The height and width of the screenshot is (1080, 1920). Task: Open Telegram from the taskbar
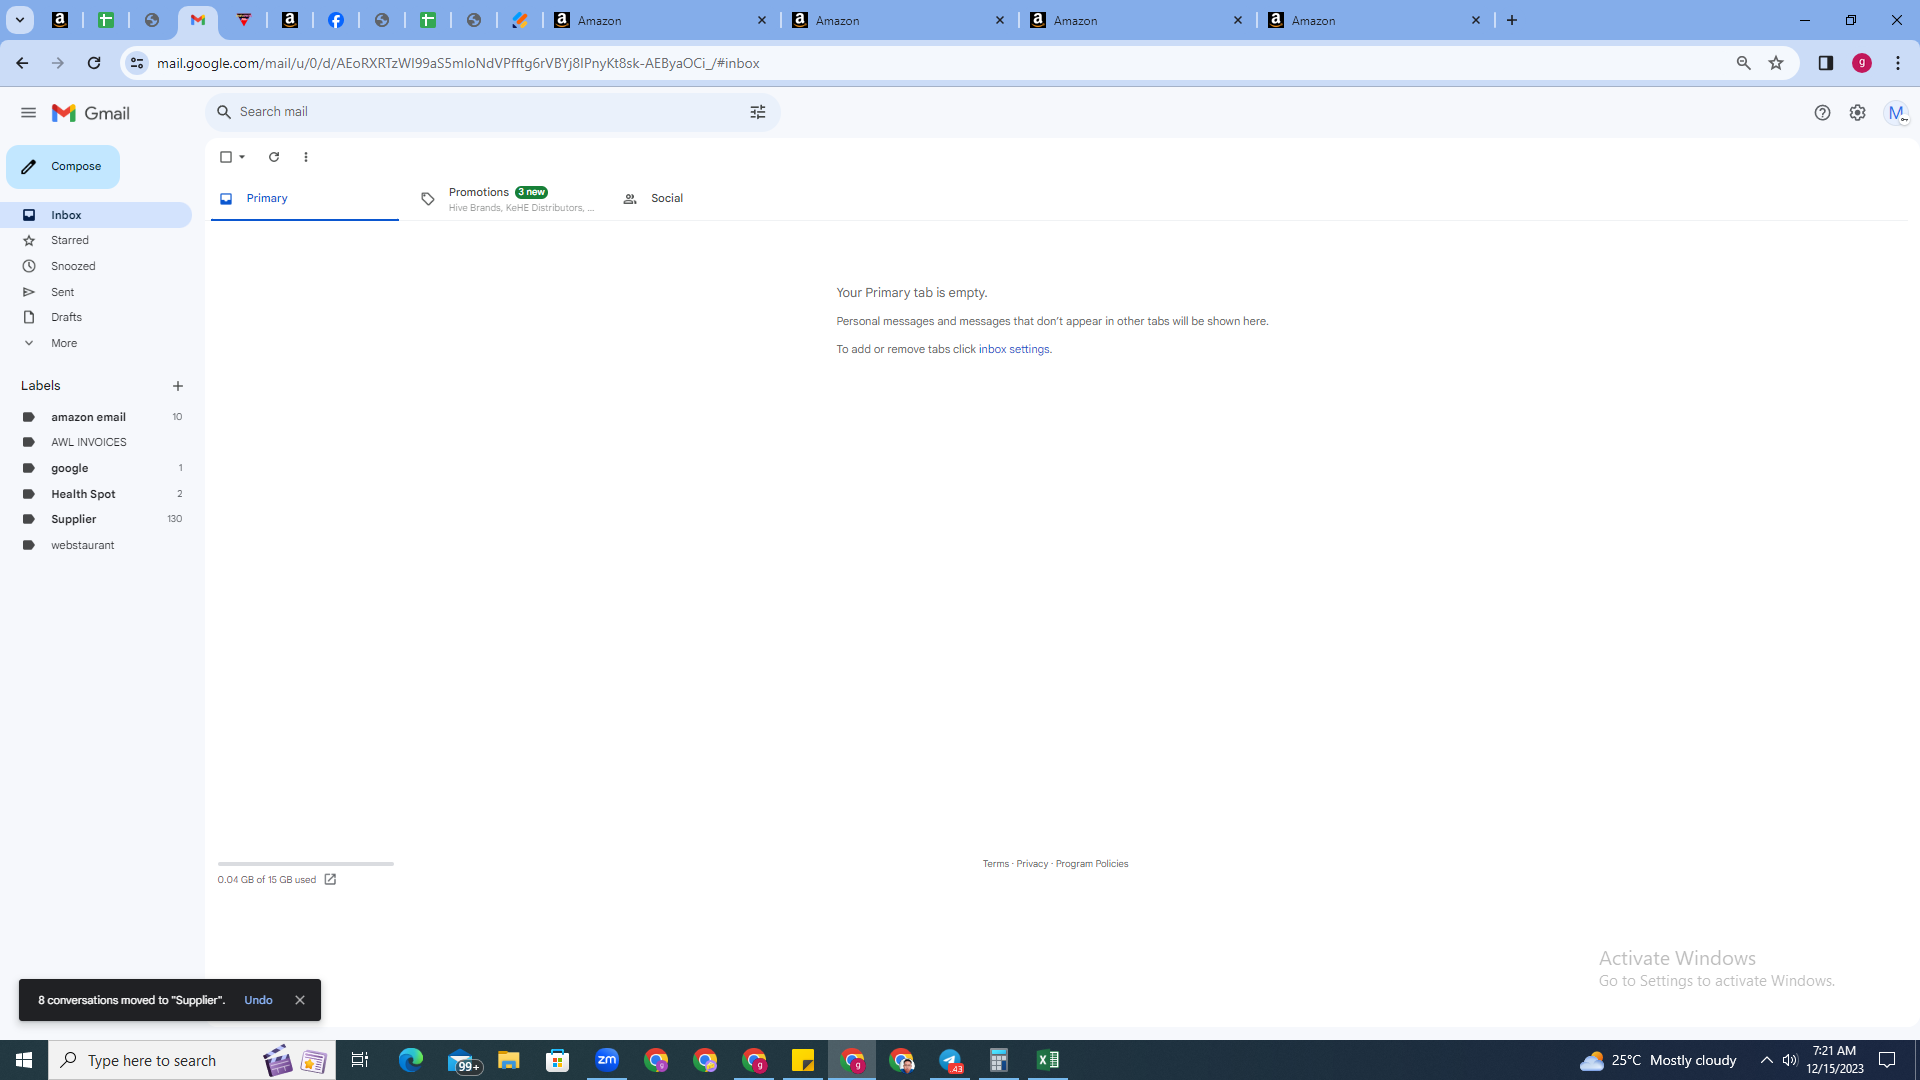pos(950,1060)
